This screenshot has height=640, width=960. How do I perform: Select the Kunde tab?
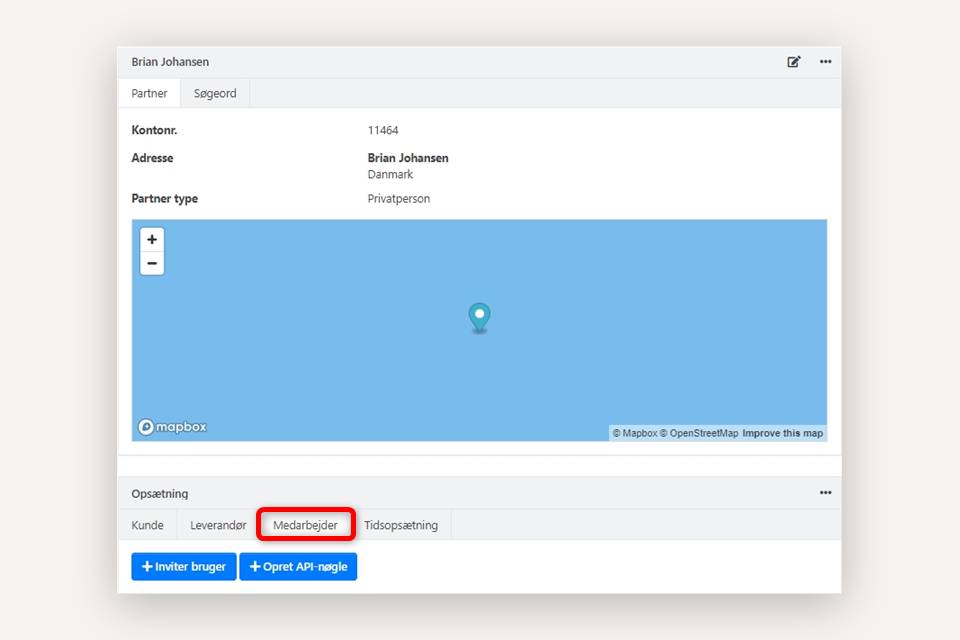[x=147, y=525]
